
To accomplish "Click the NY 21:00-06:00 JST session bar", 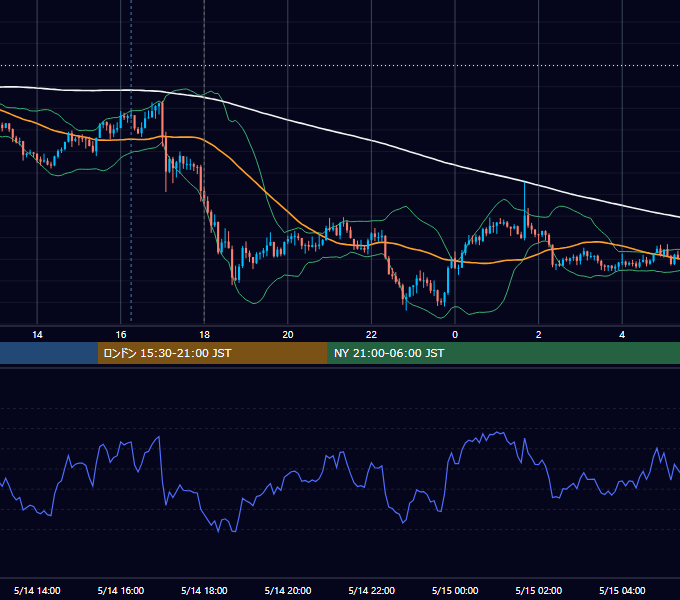I will (503, 353).
